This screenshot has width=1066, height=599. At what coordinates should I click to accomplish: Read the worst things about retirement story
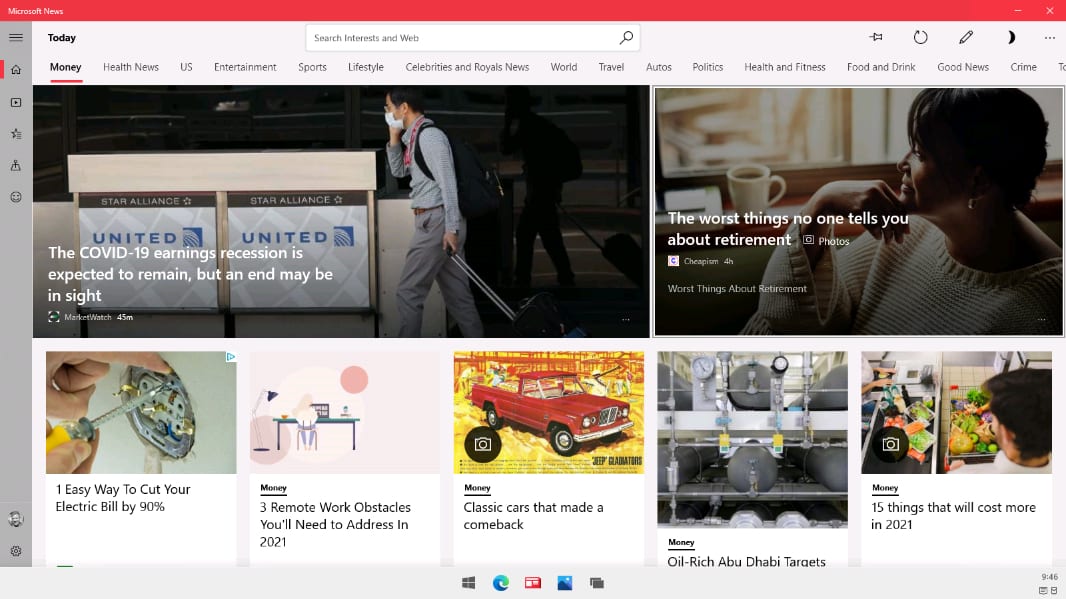pyautogui.click(x=788, y=228)
